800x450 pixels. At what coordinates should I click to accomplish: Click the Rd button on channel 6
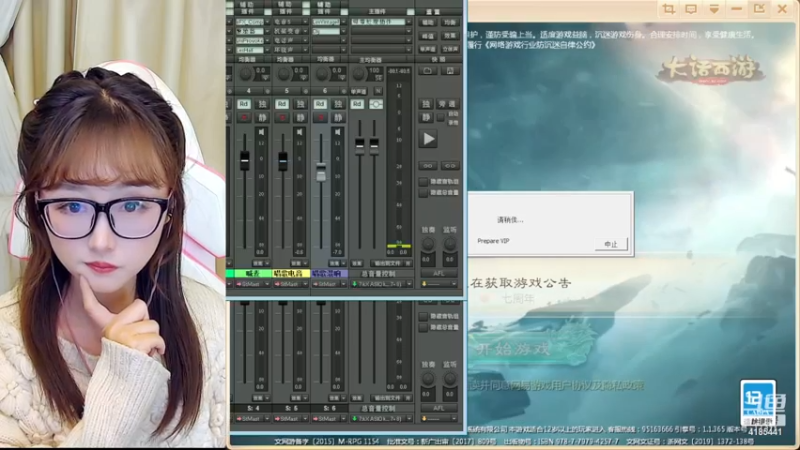pos(320,104)
